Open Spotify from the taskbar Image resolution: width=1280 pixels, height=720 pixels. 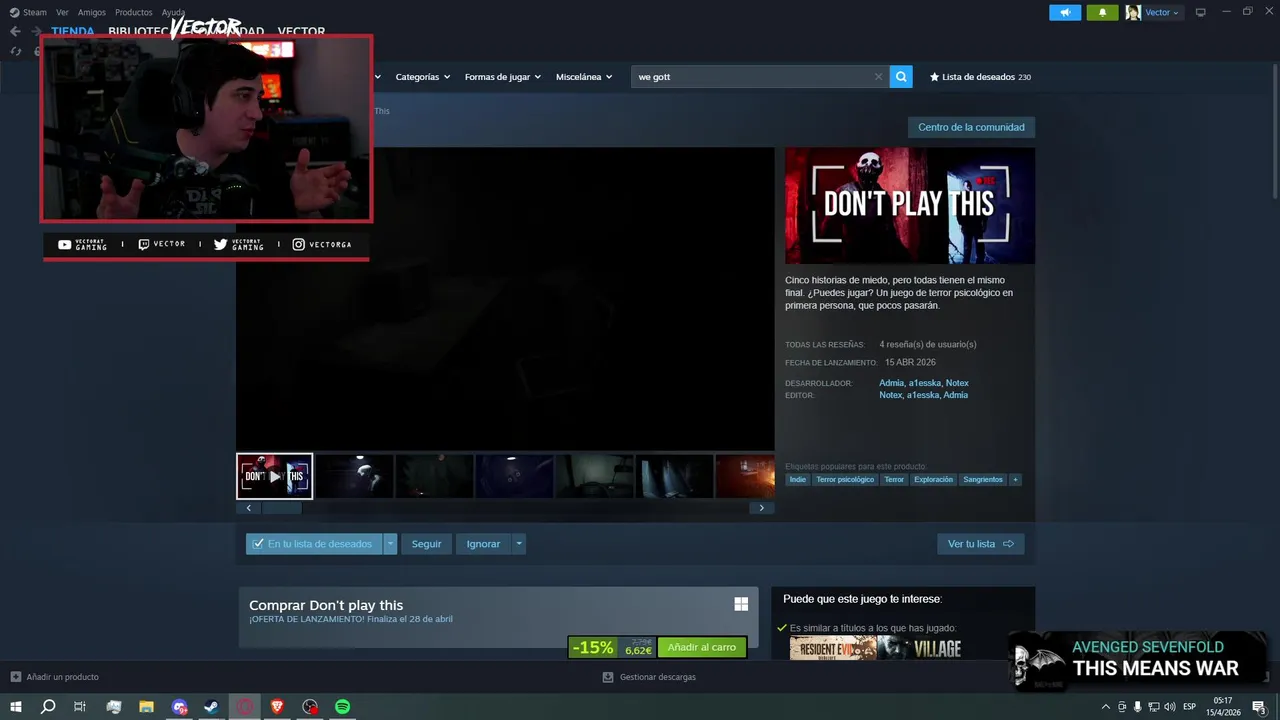pyautogui.click(x=342, y=707)
